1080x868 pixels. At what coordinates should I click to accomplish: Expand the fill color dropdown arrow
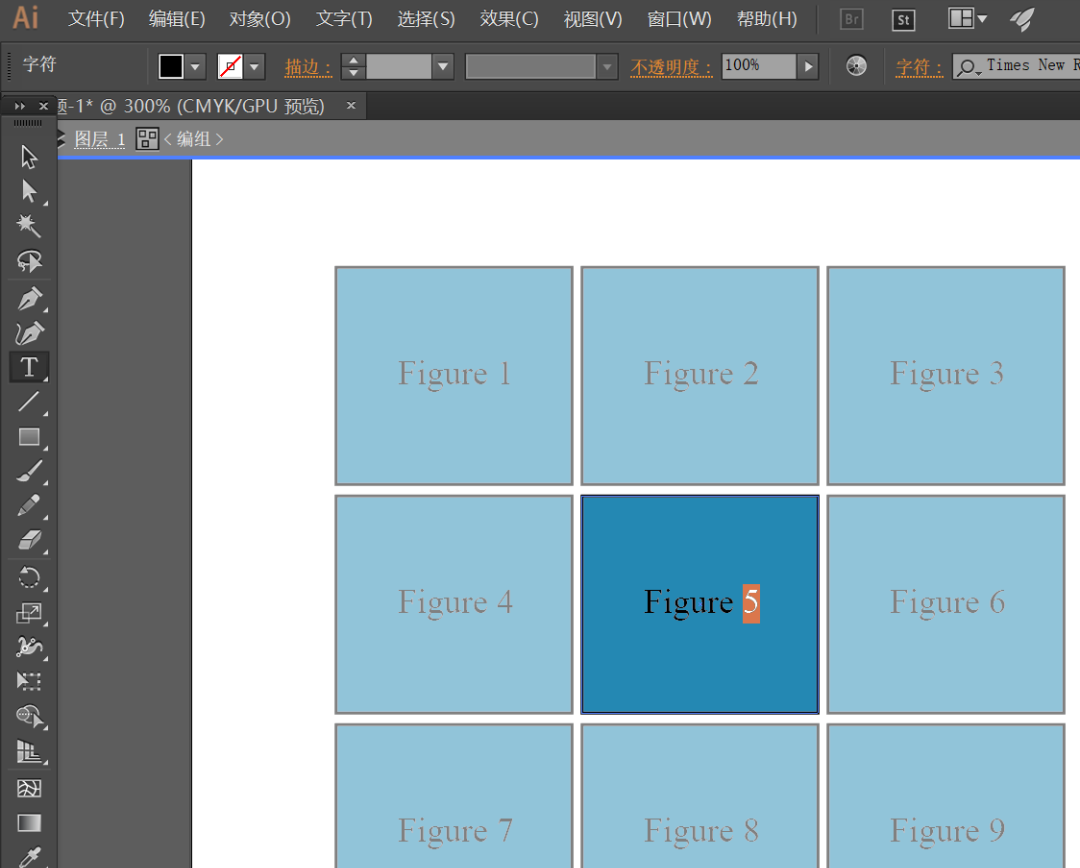coord(196,67)
